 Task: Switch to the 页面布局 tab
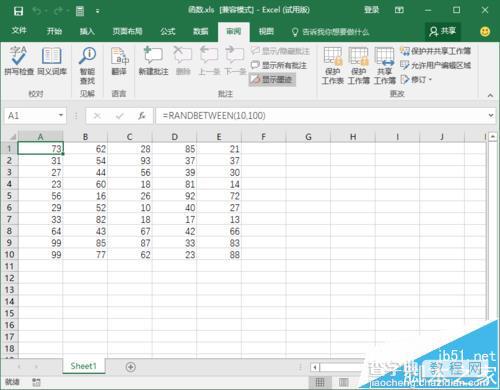click(127, 31)
